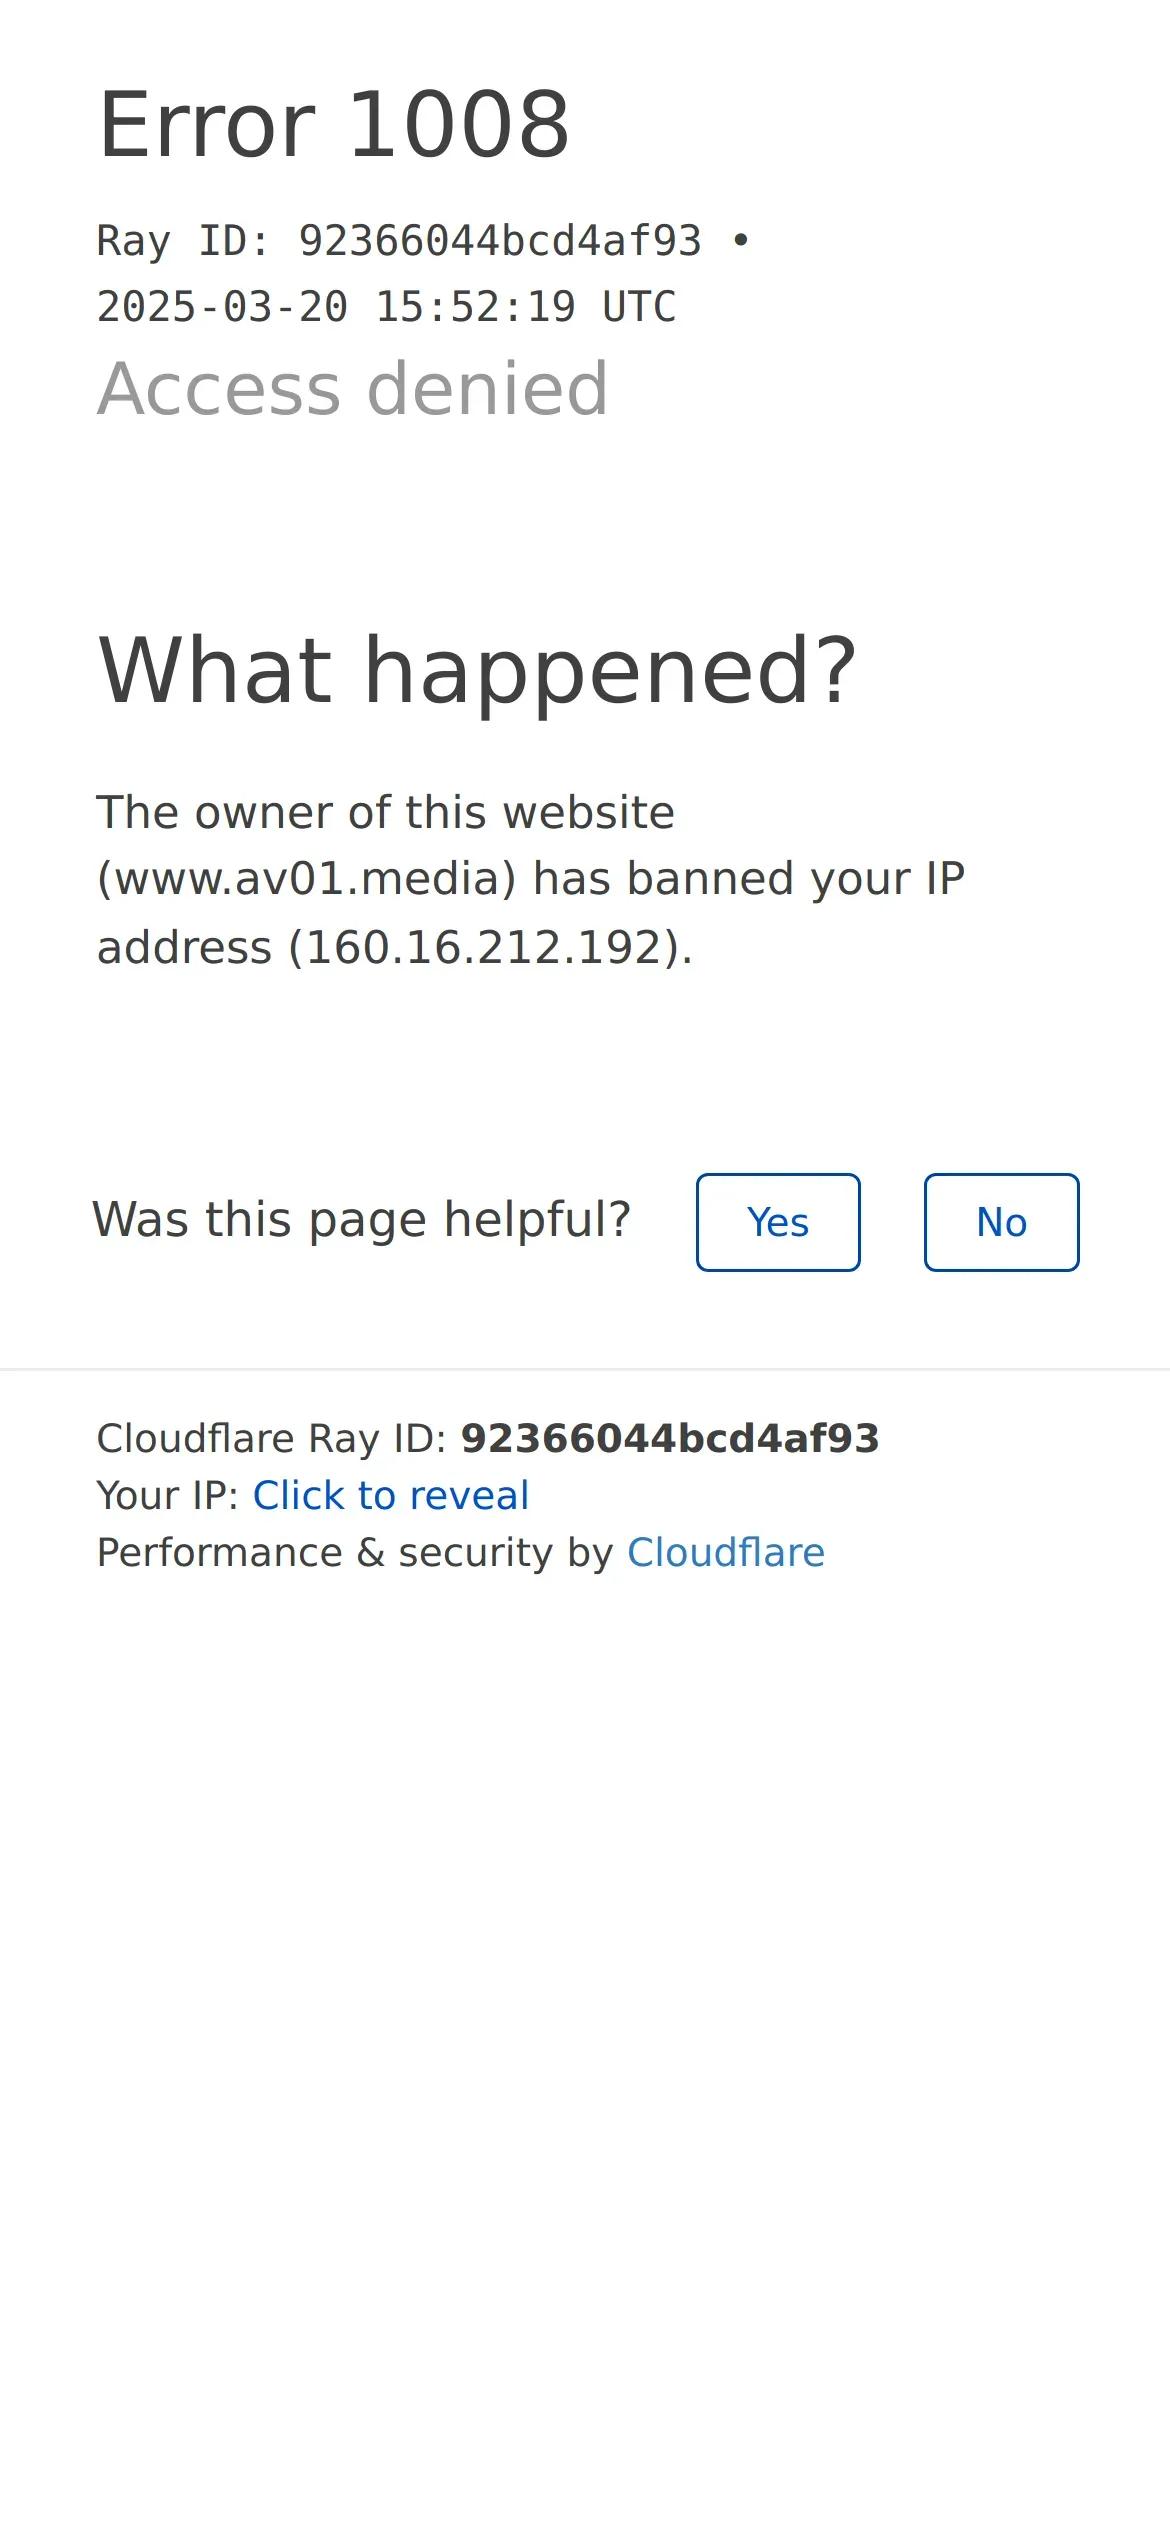Click the Error 1008 heading
The height and width of the screenshot is (2532, 1170).
click(x=334, y=125)
